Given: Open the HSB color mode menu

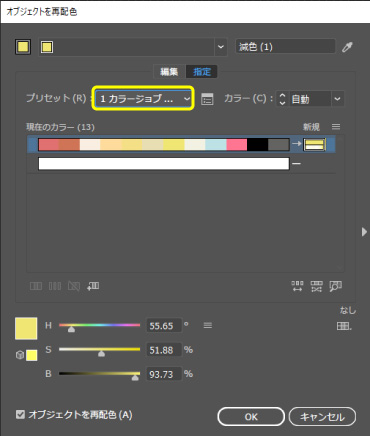Looking at the screenshot, I should (x=208, y=325).
